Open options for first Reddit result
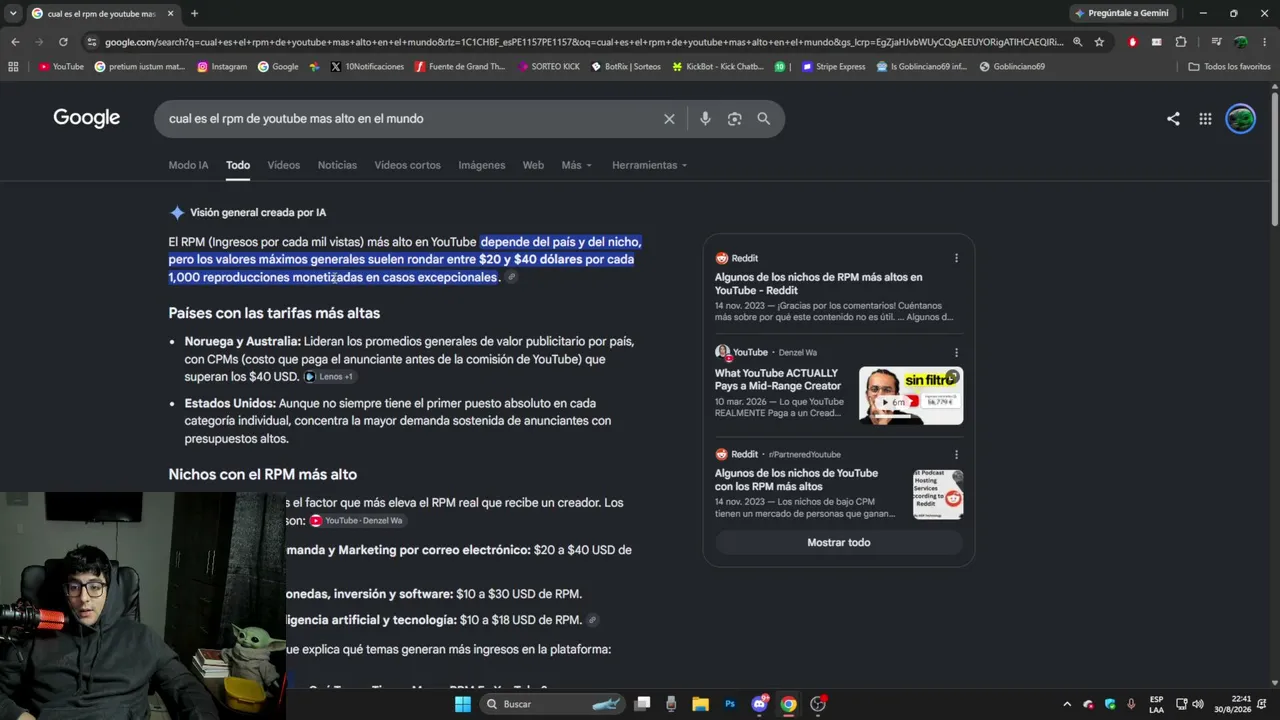This screenshot has height=720, width=1280. [956, 258]
